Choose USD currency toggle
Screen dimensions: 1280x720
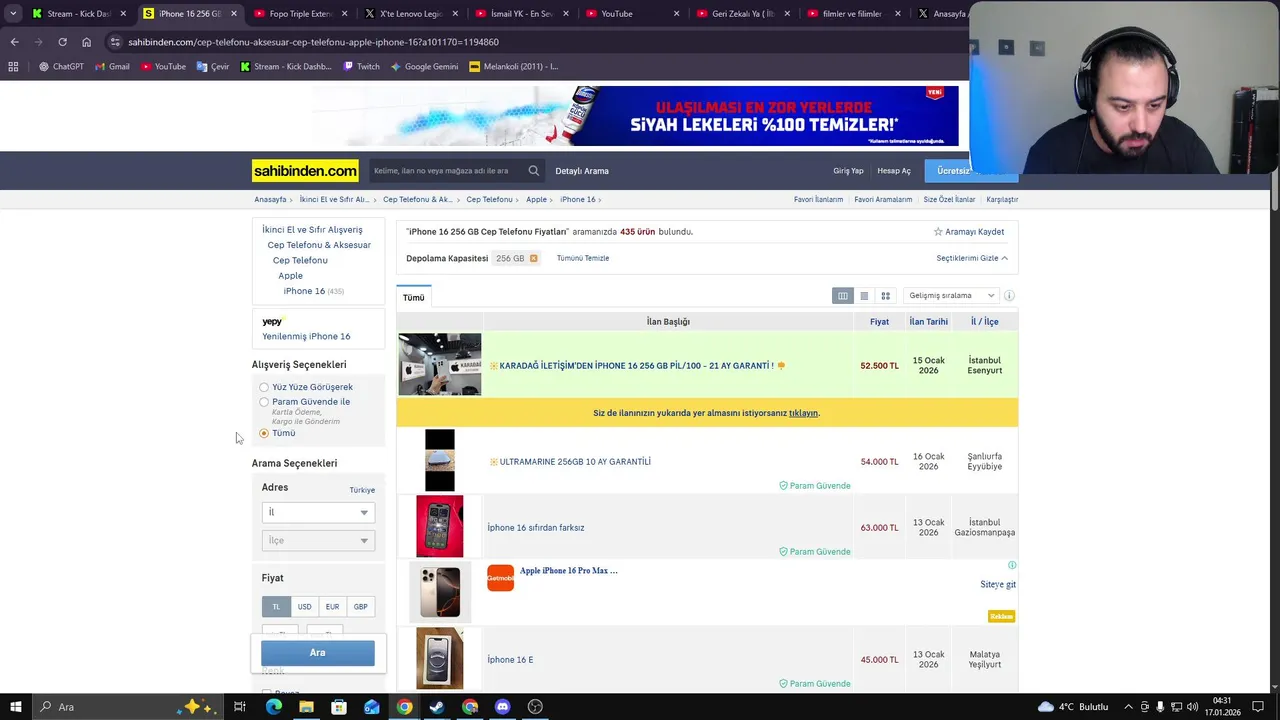(304, 607)
